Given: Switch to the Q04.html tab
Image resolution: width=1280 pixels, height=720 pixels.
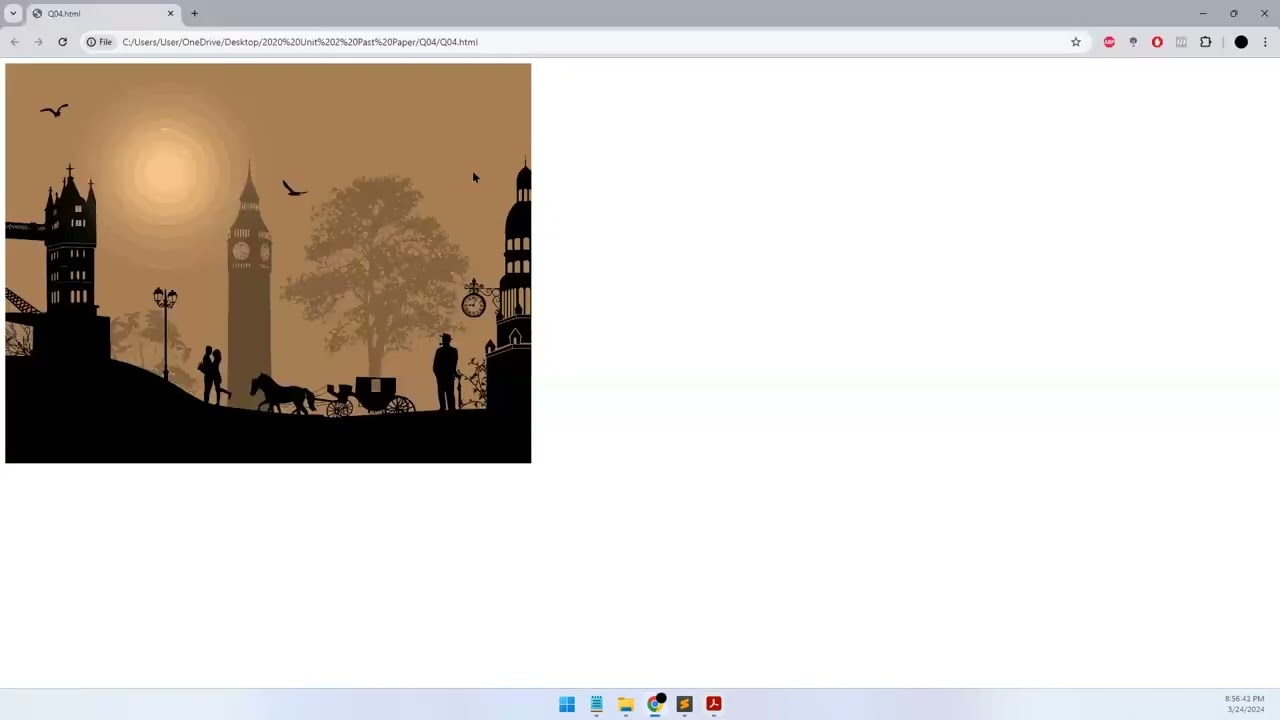Looking at the screenshot, I should [x=103, y=14].
